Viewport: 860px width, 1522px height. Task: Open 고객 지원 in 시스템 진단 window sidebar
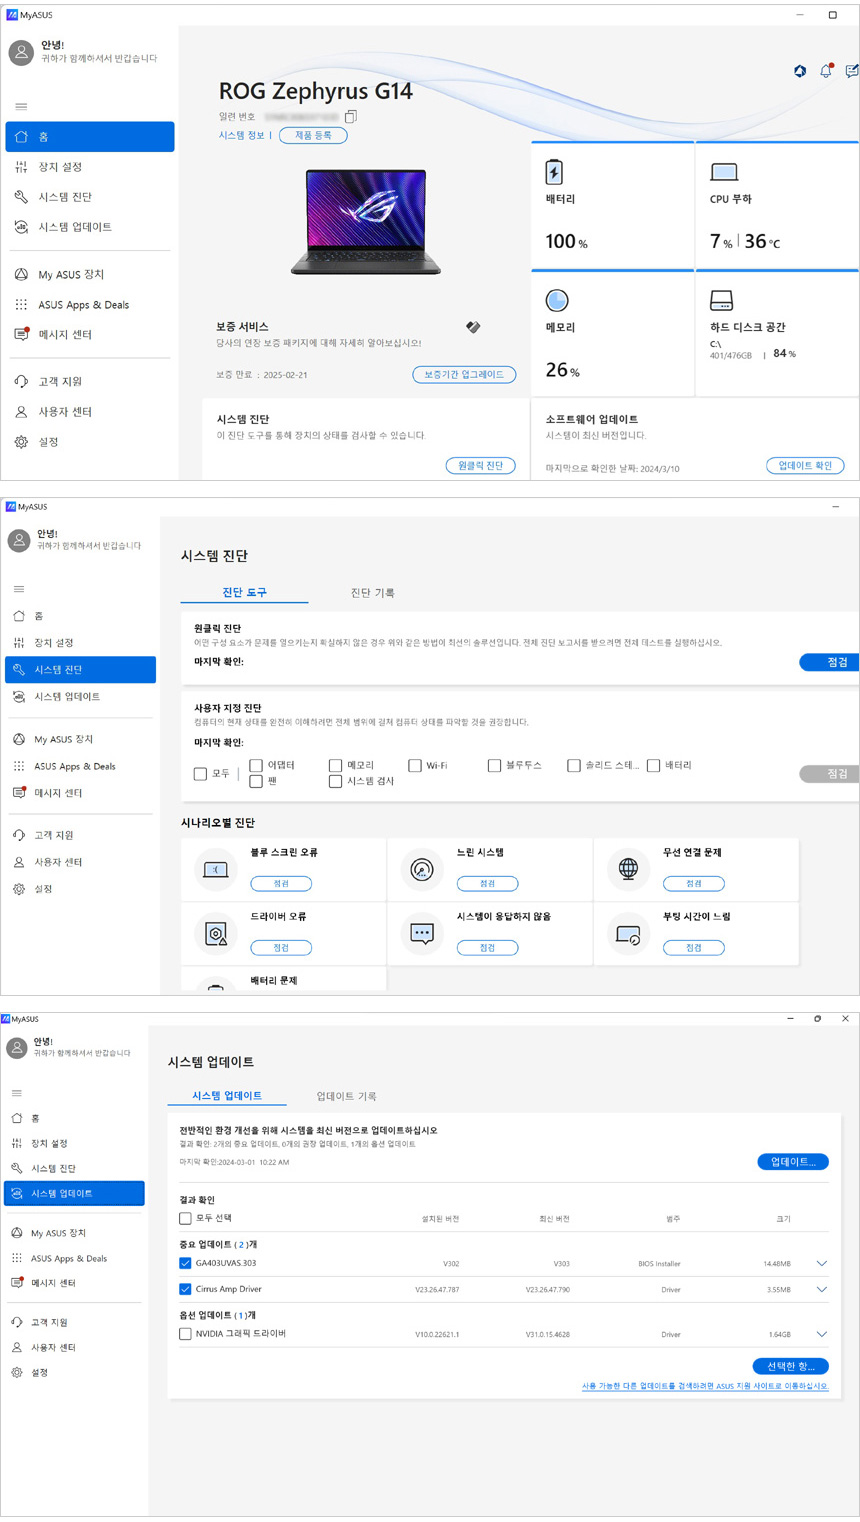80,835
